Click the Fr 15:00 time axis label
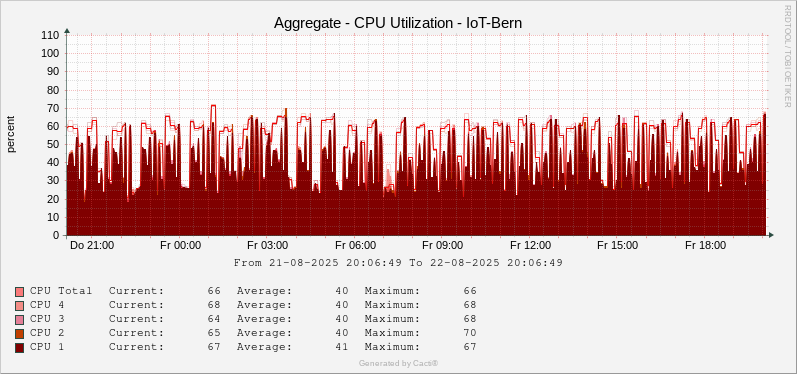 tap(618, 245)
